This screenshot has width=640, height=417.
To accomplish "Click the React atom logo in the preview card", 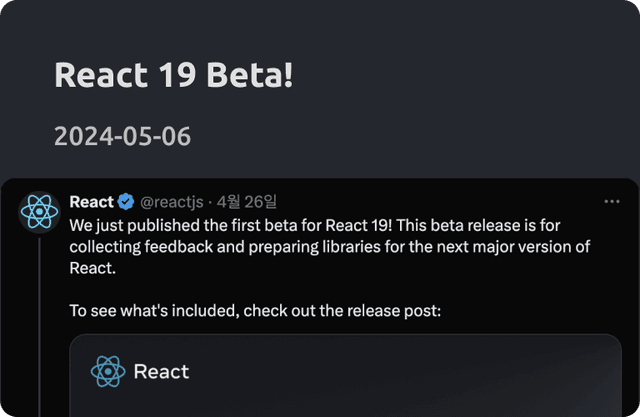I will click(108, 371).
